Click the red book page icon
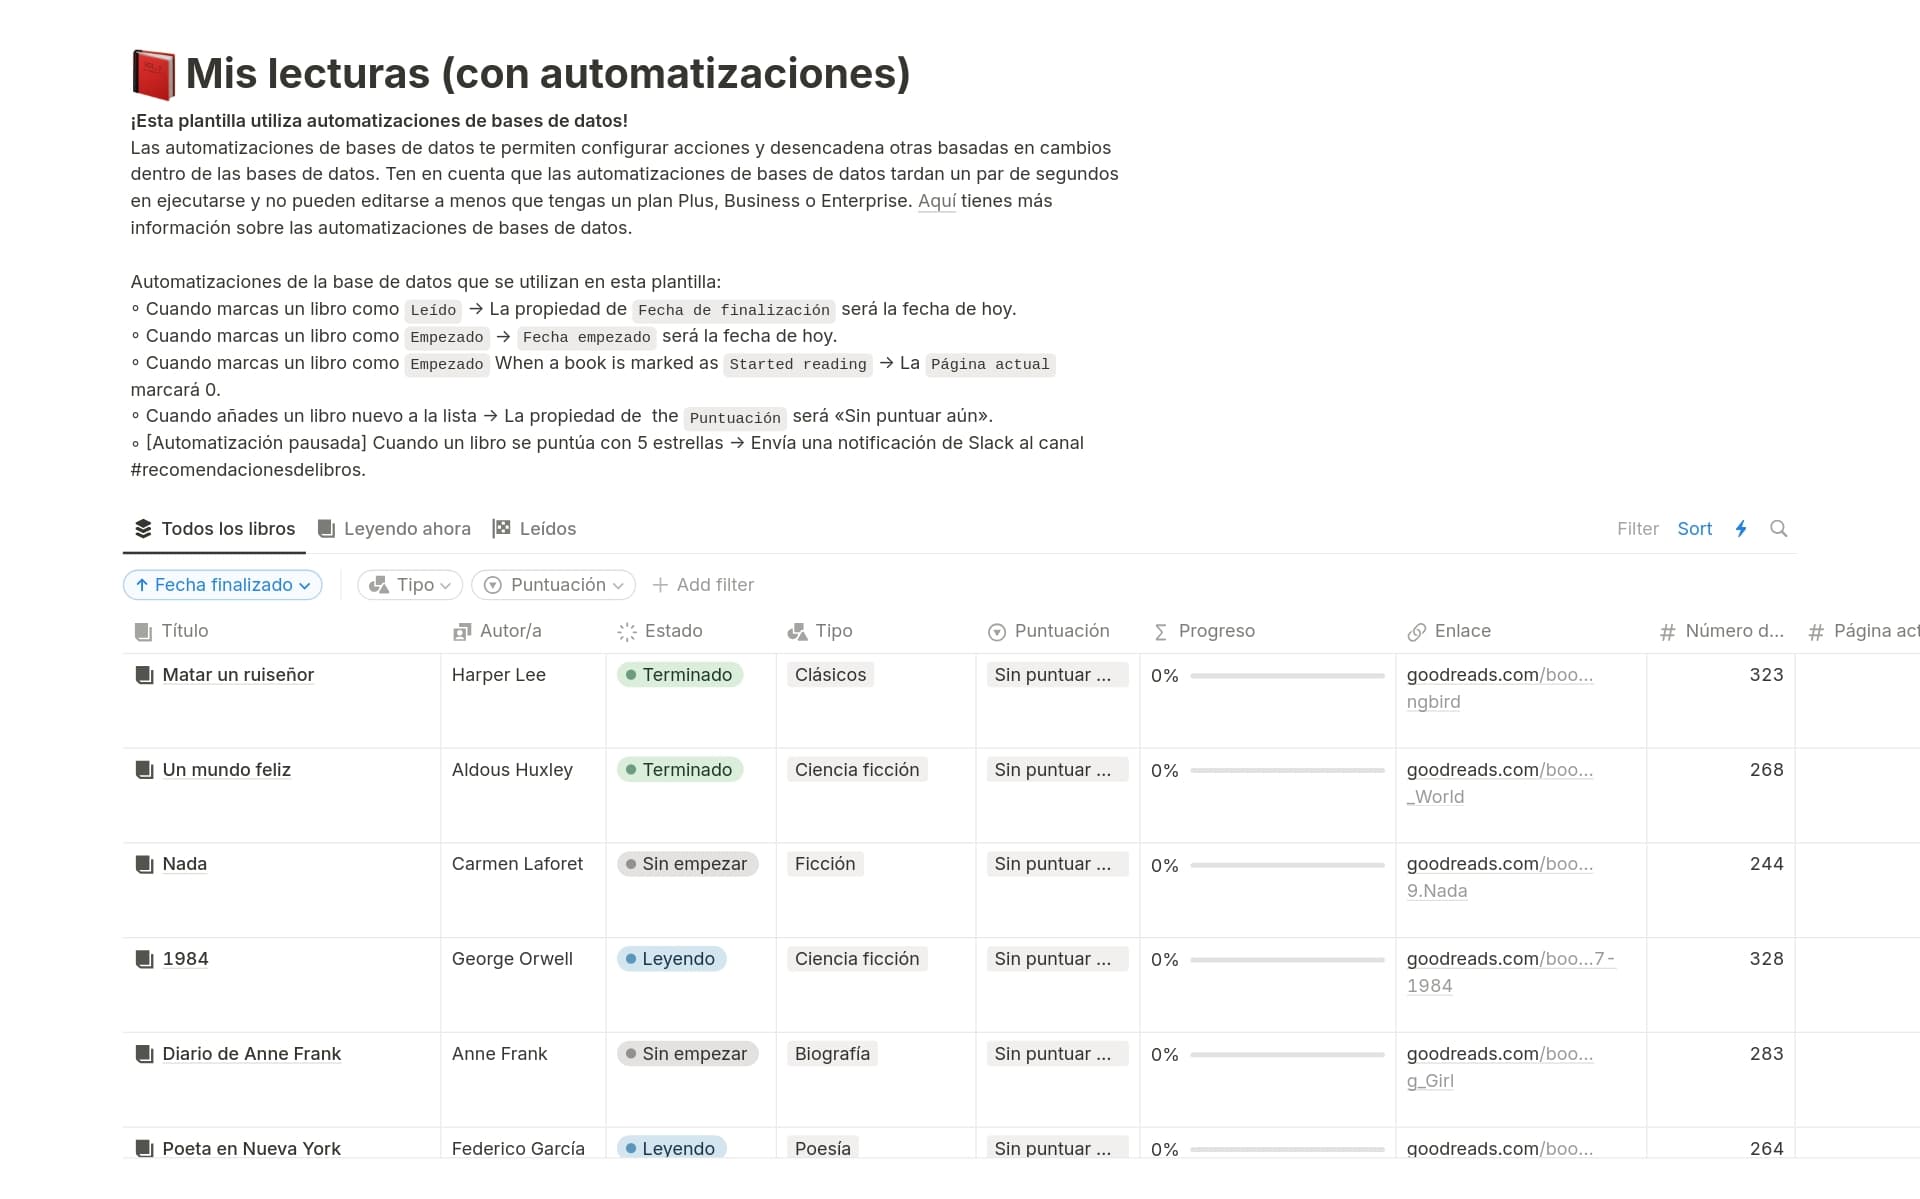This screenshot has width=1920, height=1199. (153, 75)
